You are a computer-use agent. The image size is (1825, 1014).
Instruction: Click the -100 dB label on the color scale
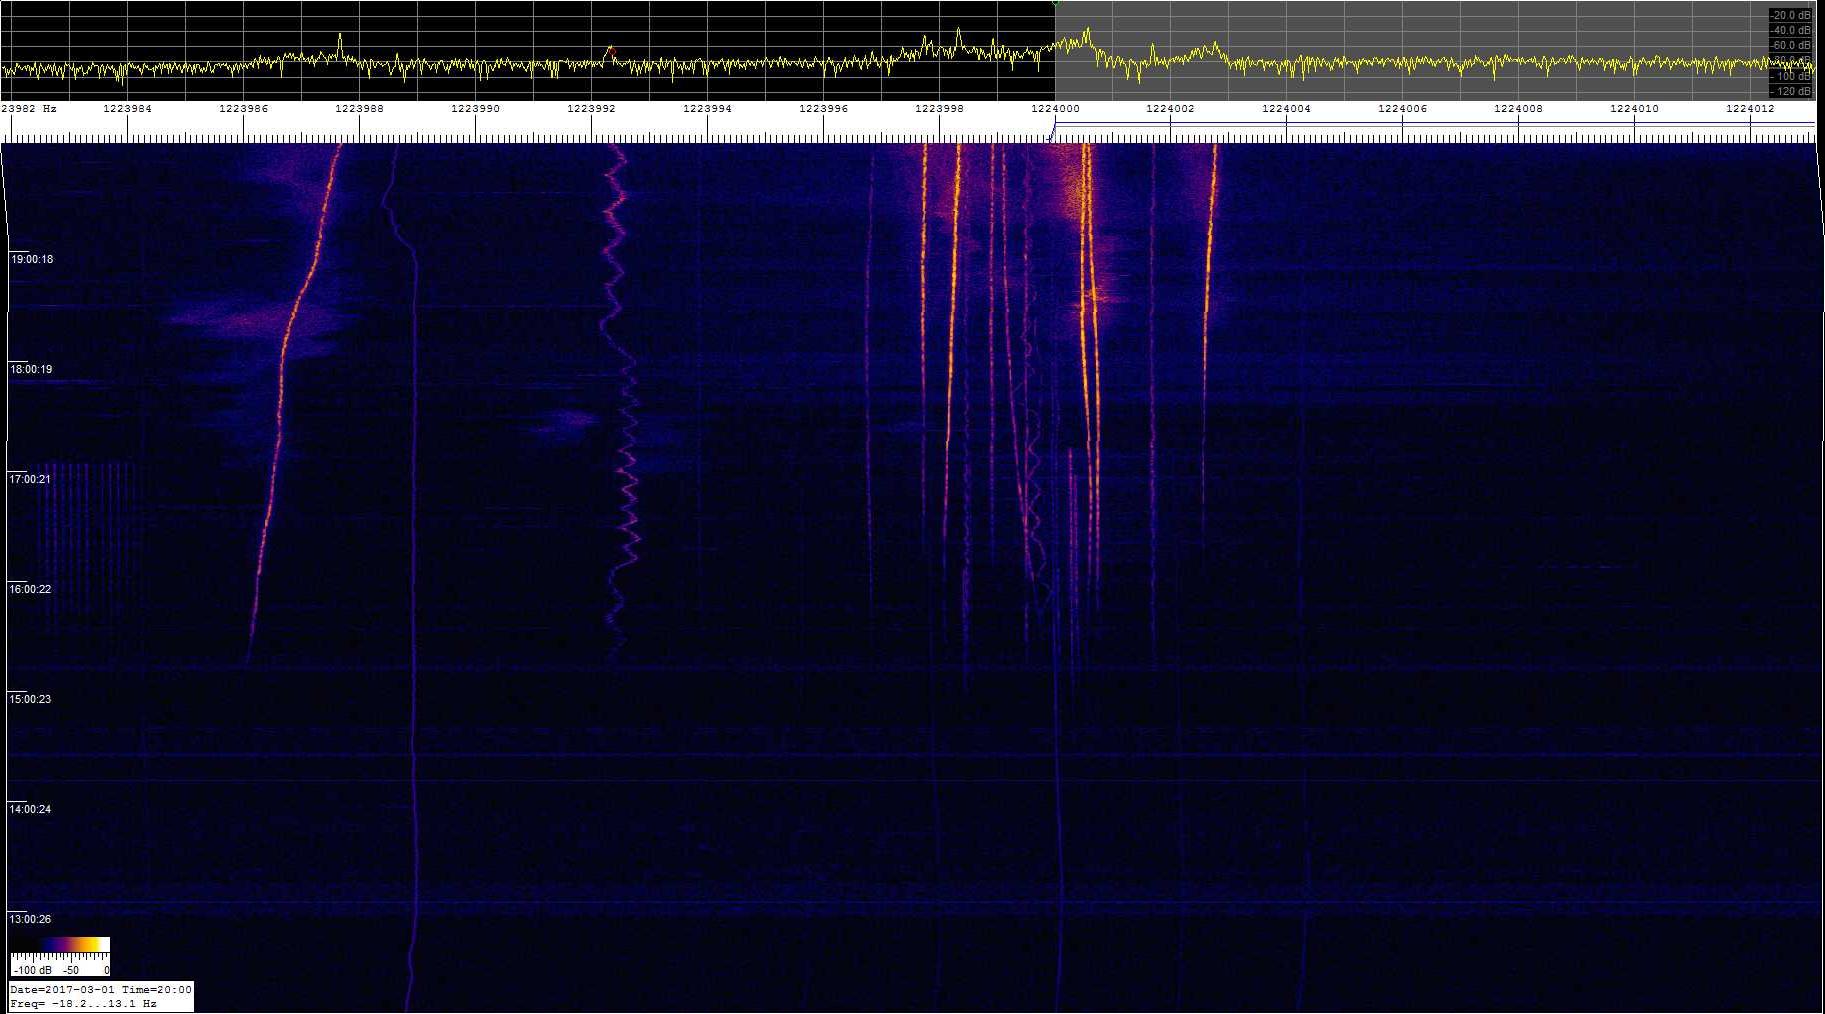pos(32,970)
